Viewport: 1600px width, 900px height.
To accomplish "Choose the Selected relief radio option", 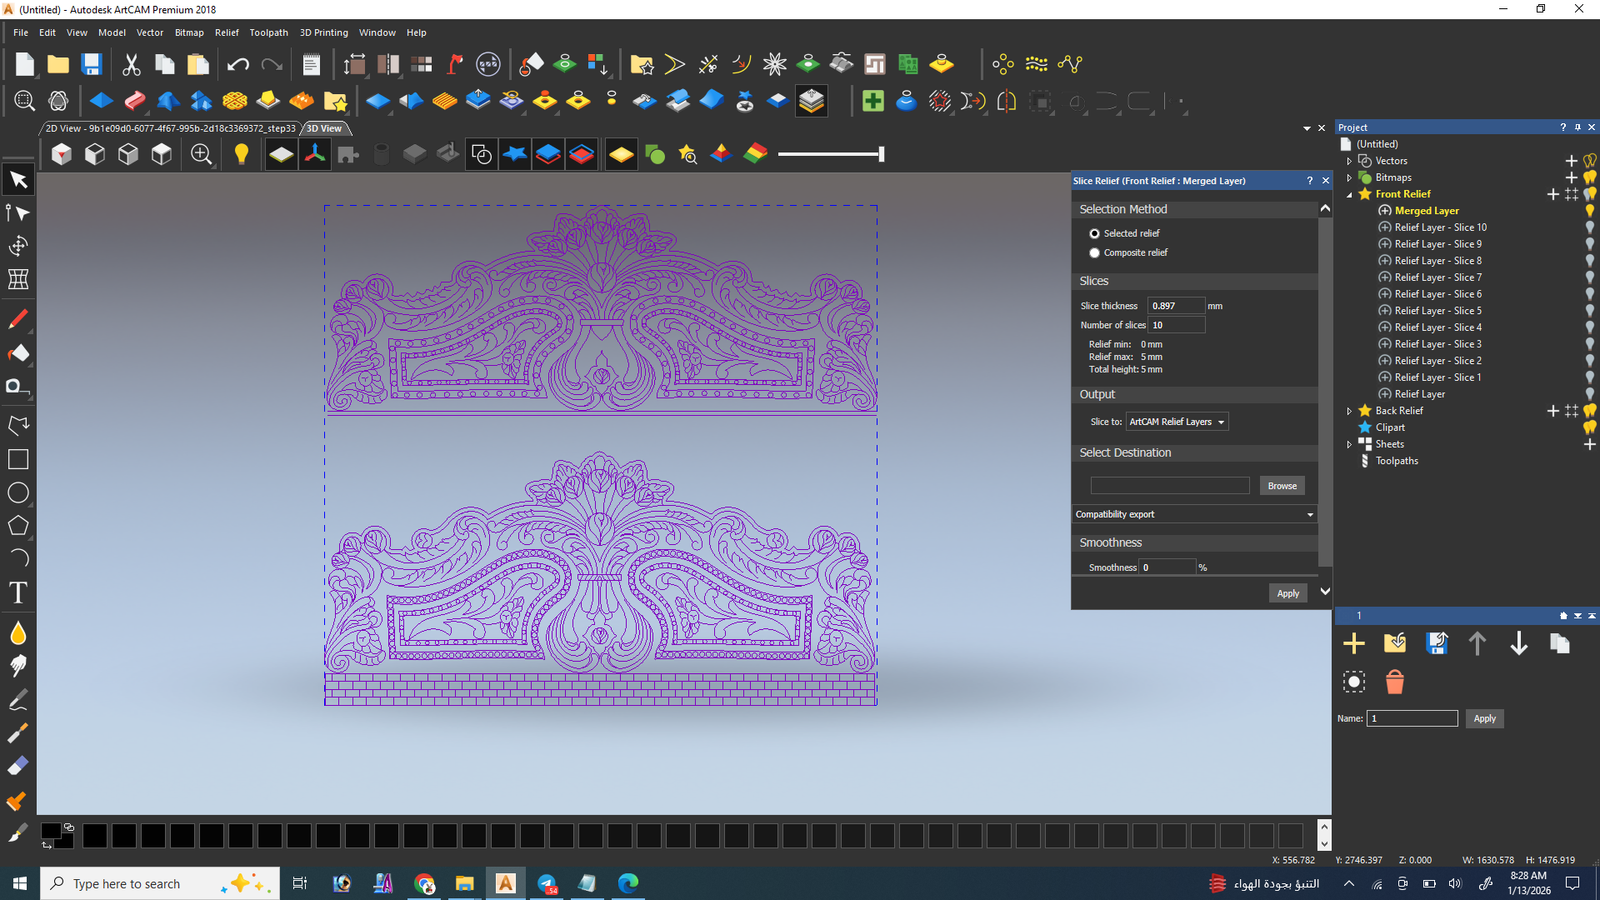I will 1094,233.
